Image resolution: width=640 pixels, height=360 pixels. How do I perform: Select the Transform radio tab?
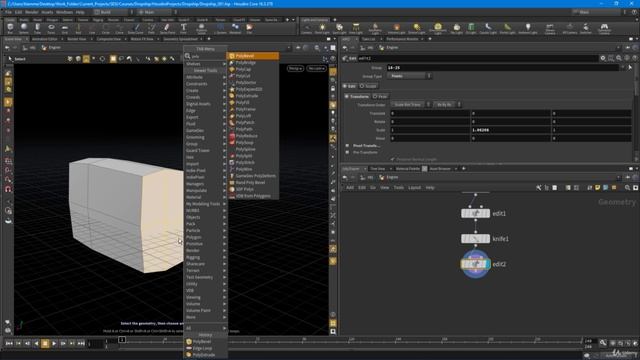[x=357, y=97]
